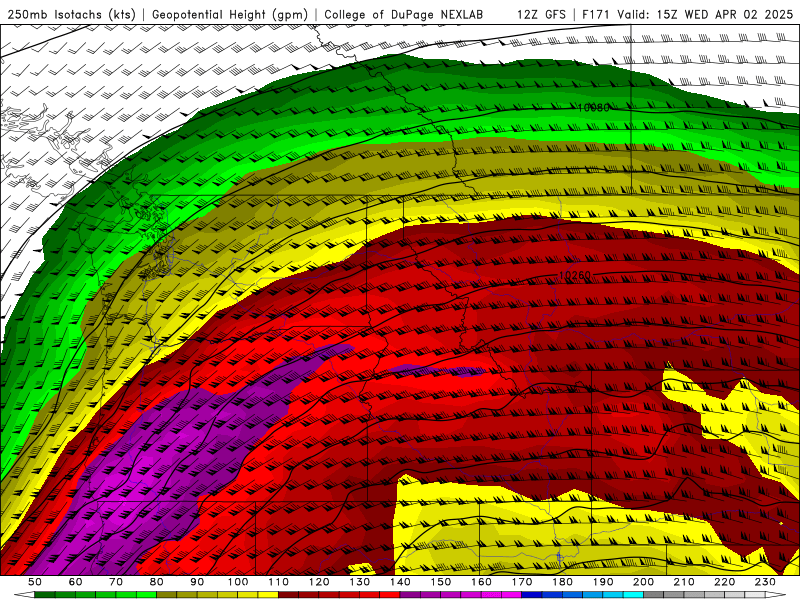Click the 230 value on the color scale
800x600 pixels.
click(x=766, y=582)
